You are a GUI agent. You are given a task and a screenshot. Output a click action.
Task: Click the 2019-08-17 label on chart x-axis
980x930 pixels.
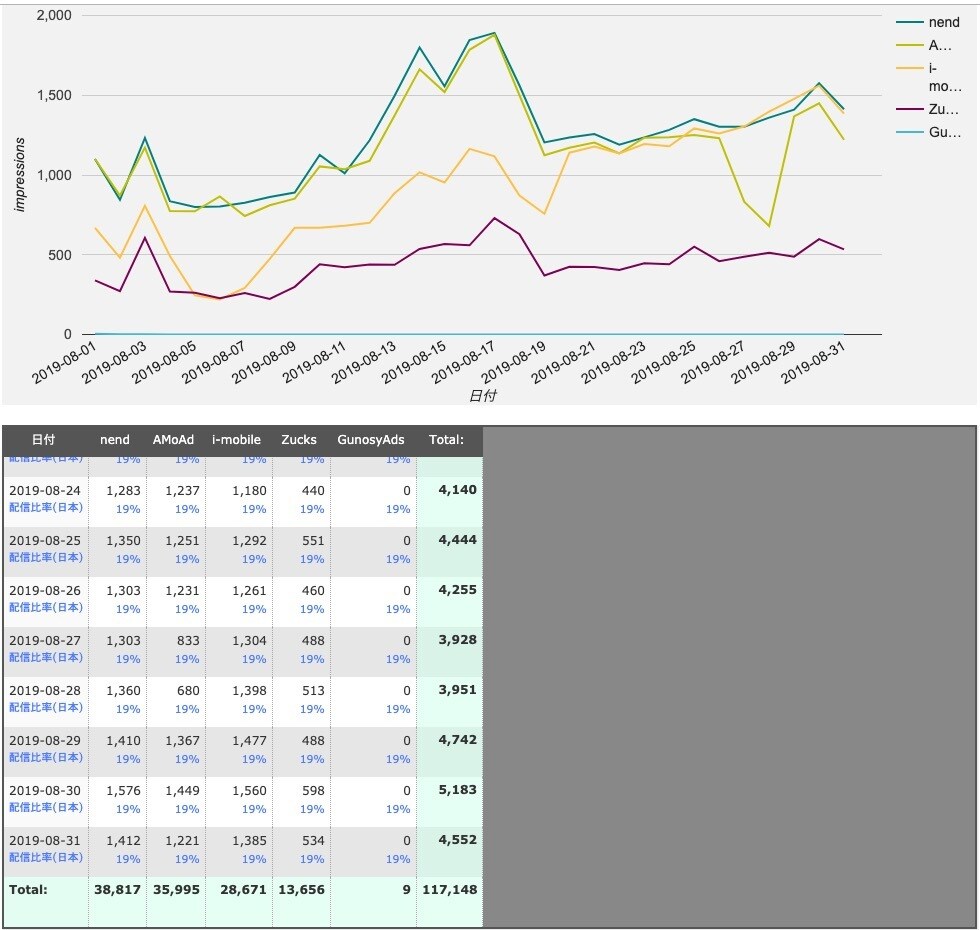(463, 362)
